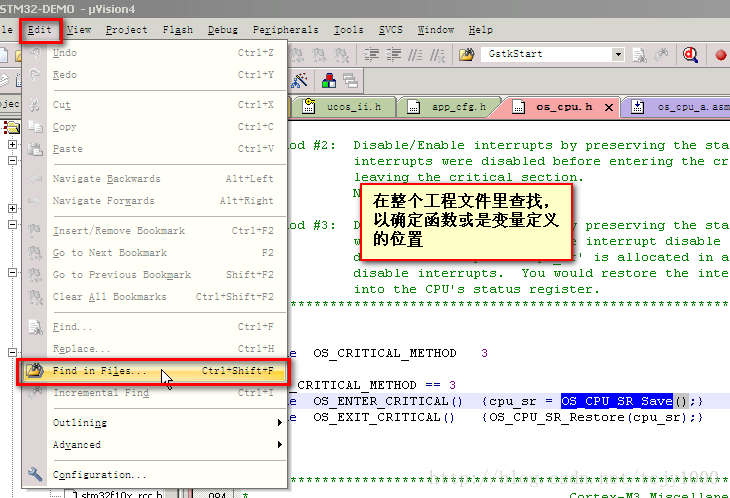The width and height of the screenshot is (730, 498).
Task: Start the debug session magnifier icon
Action: (x=690, y=55)
